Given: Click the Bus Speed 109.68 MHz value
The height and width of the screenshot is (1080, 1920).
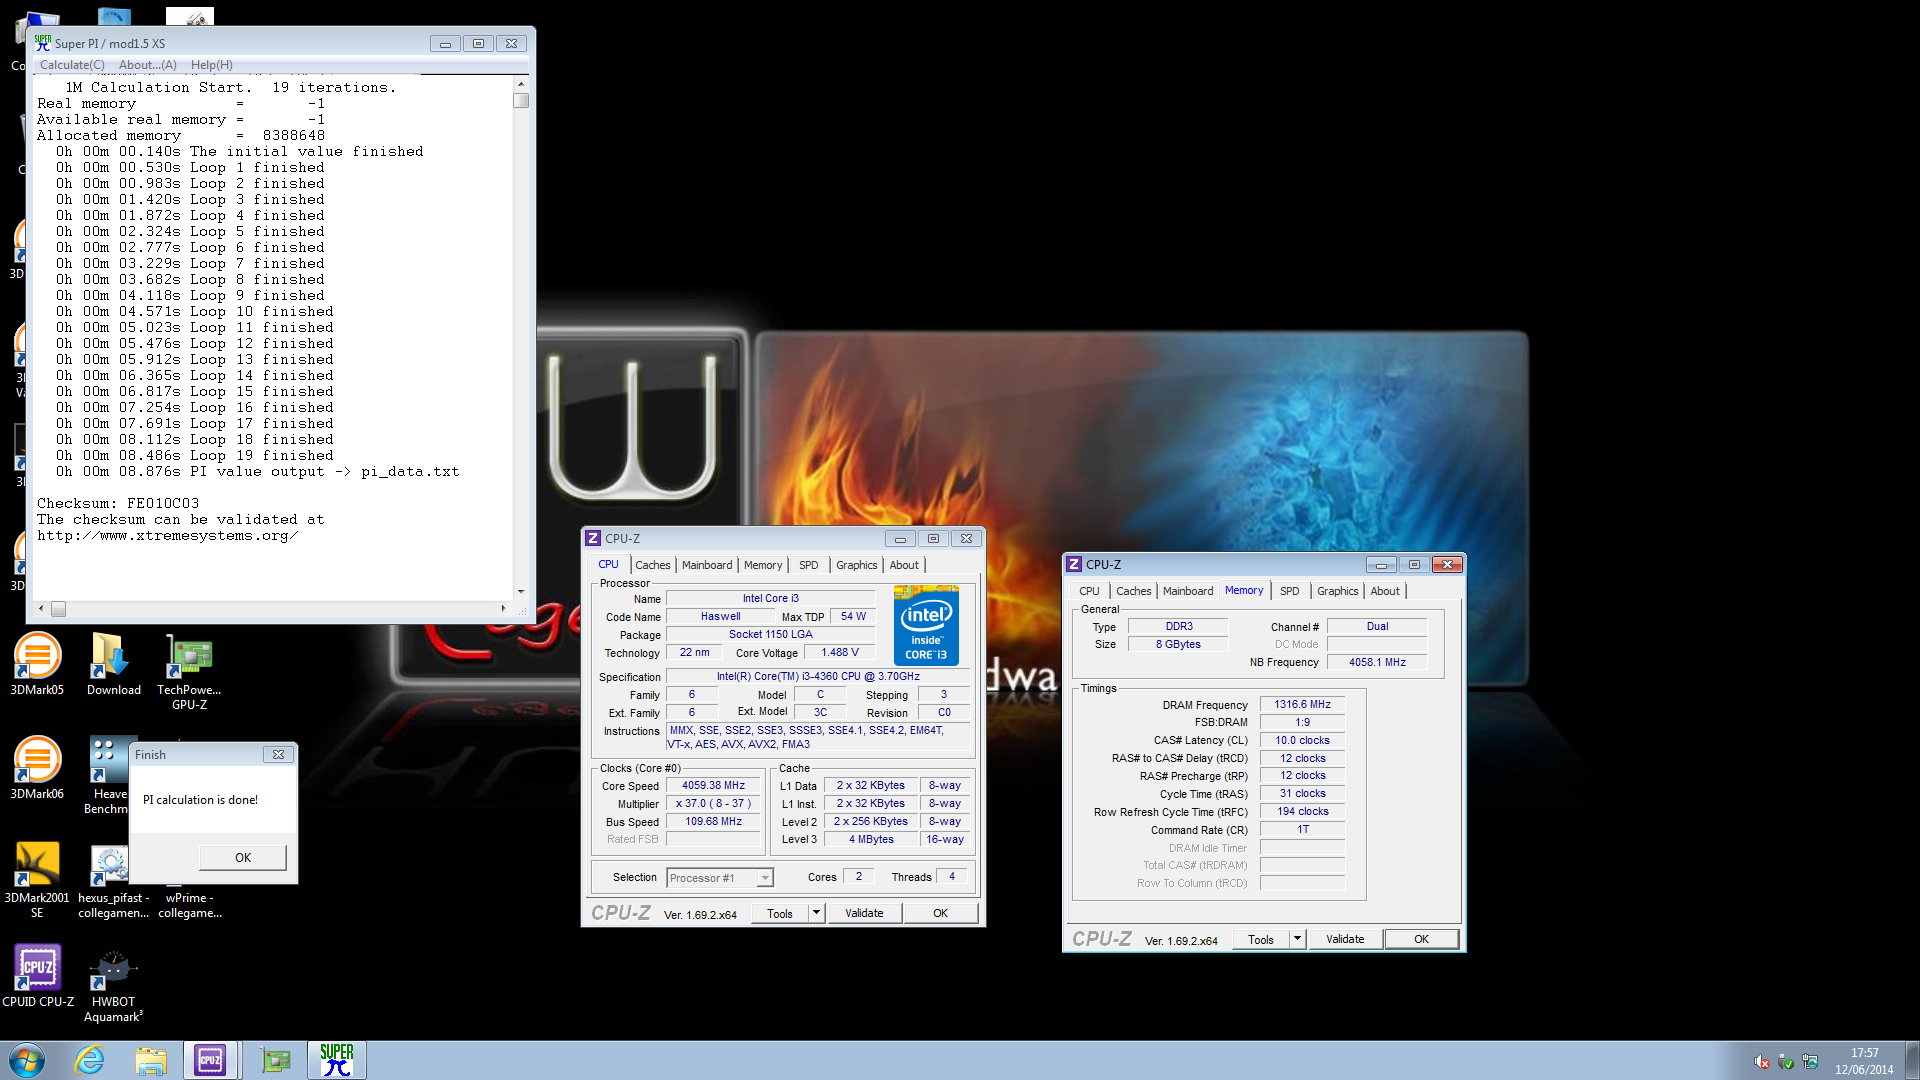Looking at the screenshot, I should tap(714, 822).
